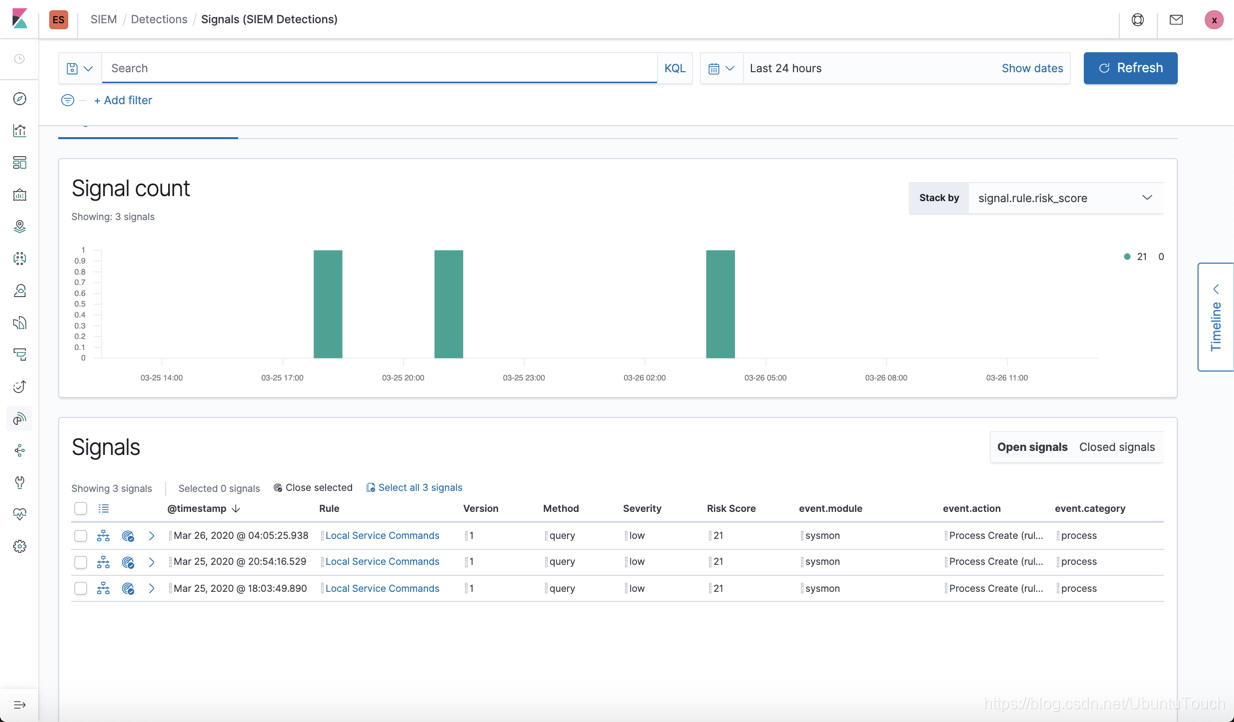Click the Severity column header
The width and height of the screenshot is (1234, 722).
click(x=642, y=509)
